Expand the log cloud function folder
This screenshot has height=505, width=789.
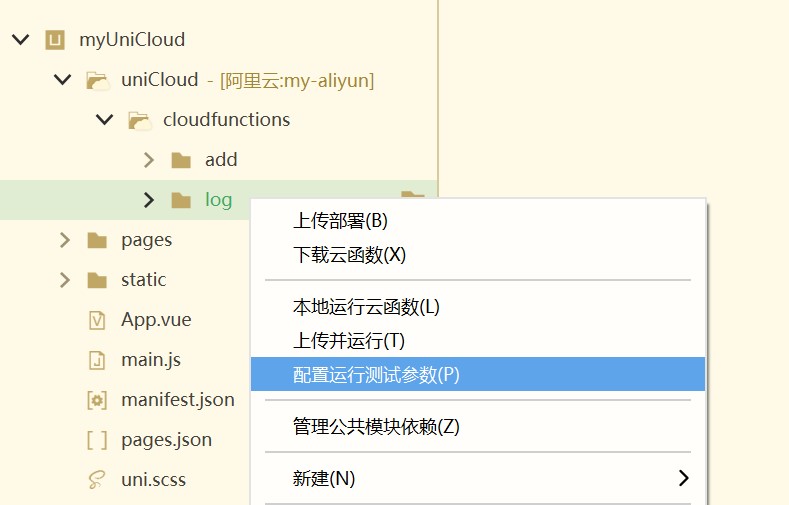(x=148, y=200)
